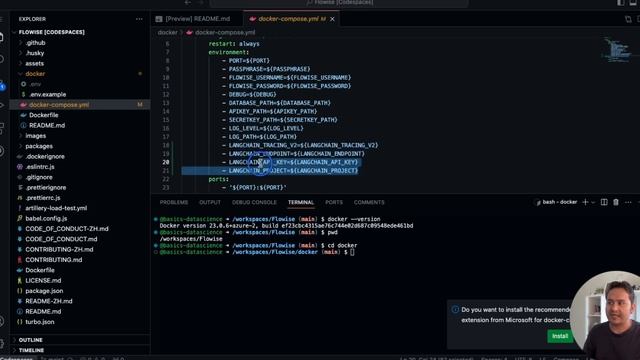Switch to the PROBLEMS panel tab
The height and width of the screenshot is (360, 640).
(x=174, y=202)
